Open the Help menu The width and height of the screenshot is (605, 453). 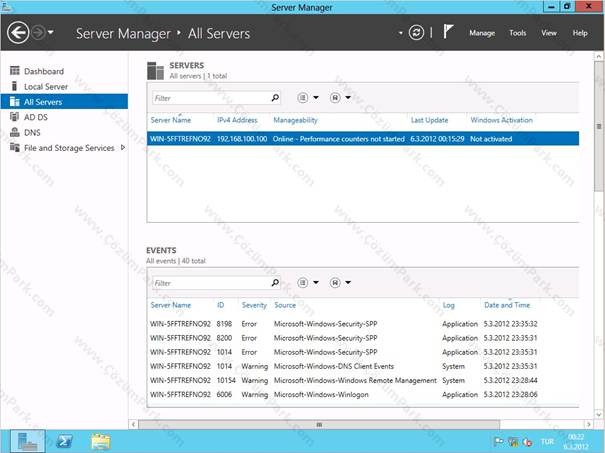(580, 33)
